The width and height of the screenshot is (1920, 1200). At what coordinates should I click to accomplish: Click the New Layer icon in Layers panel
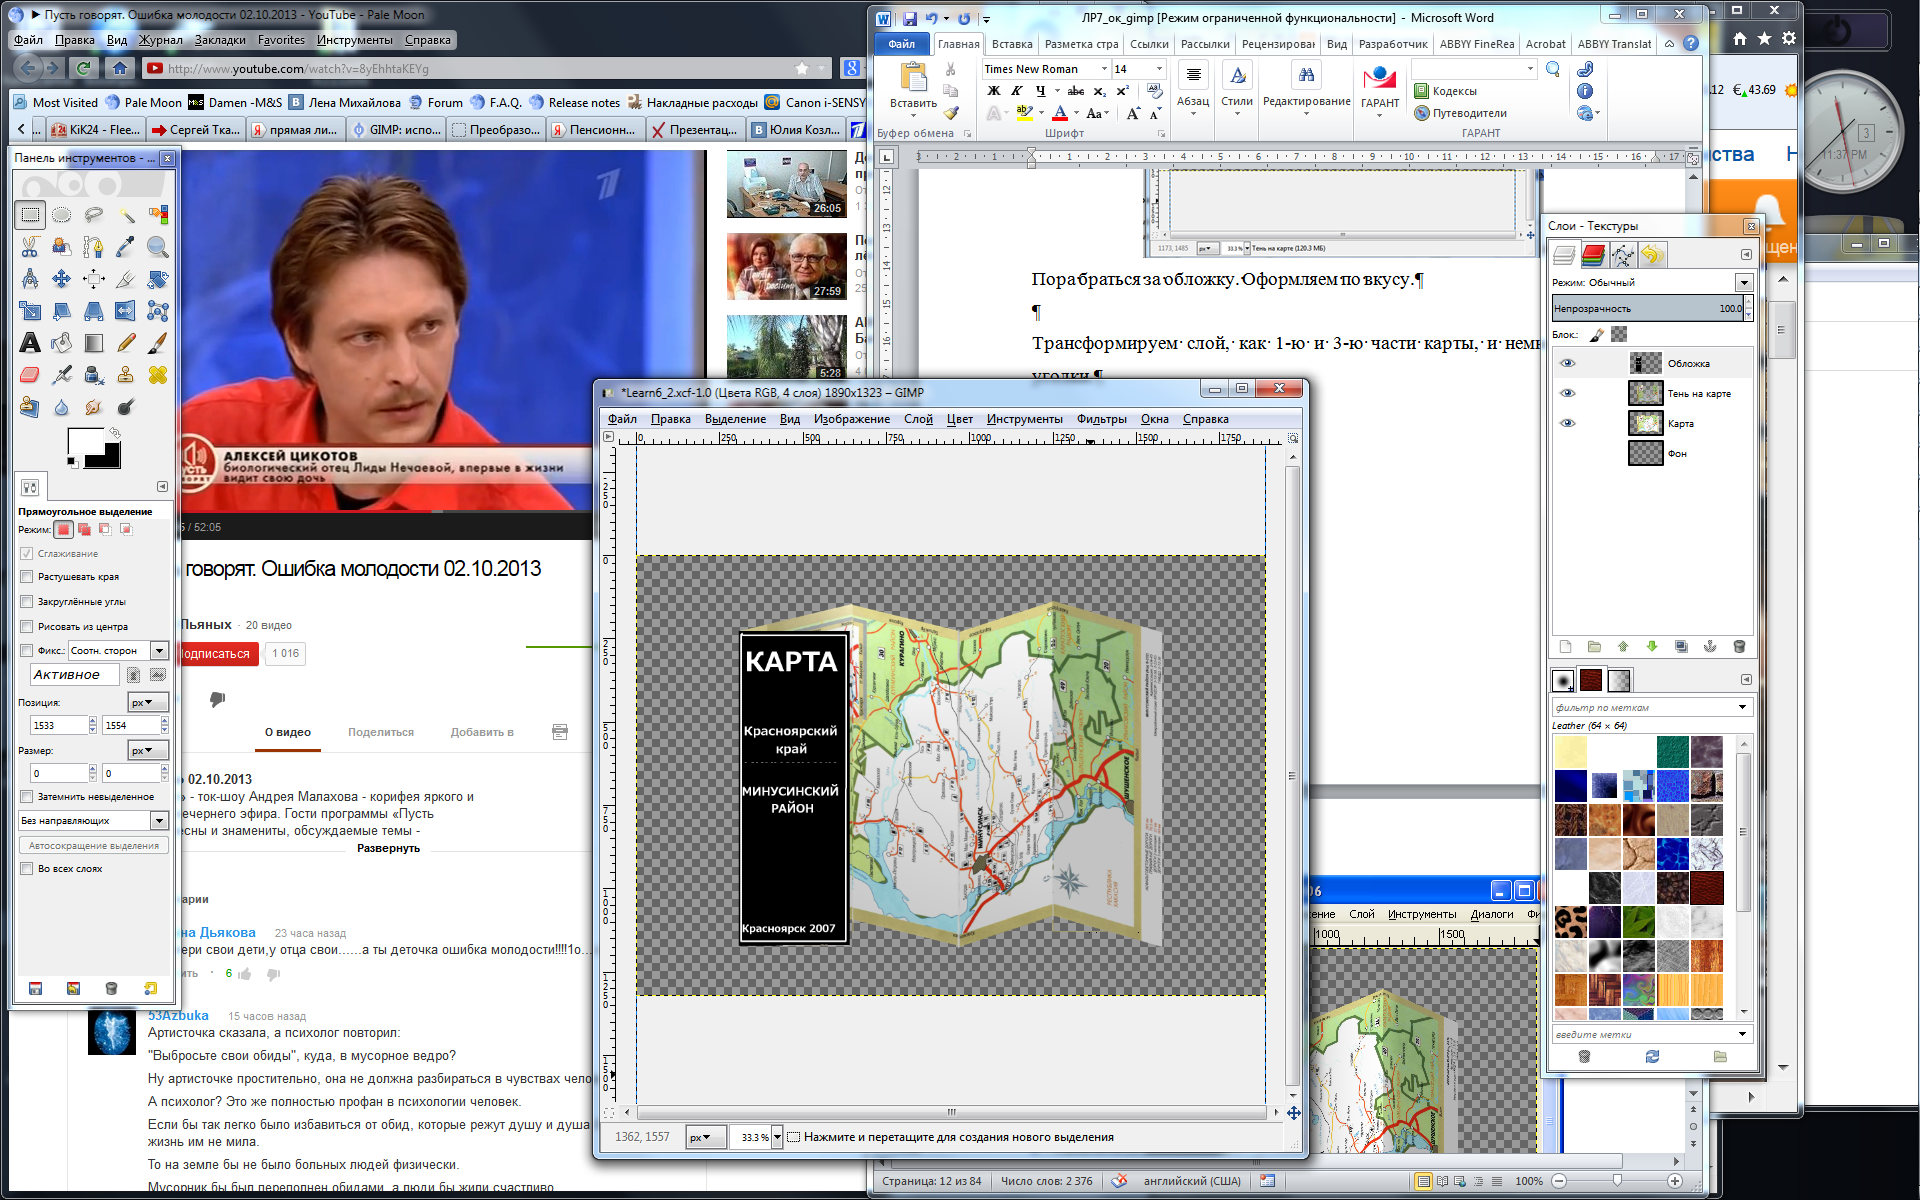(x=1566, y=647)
